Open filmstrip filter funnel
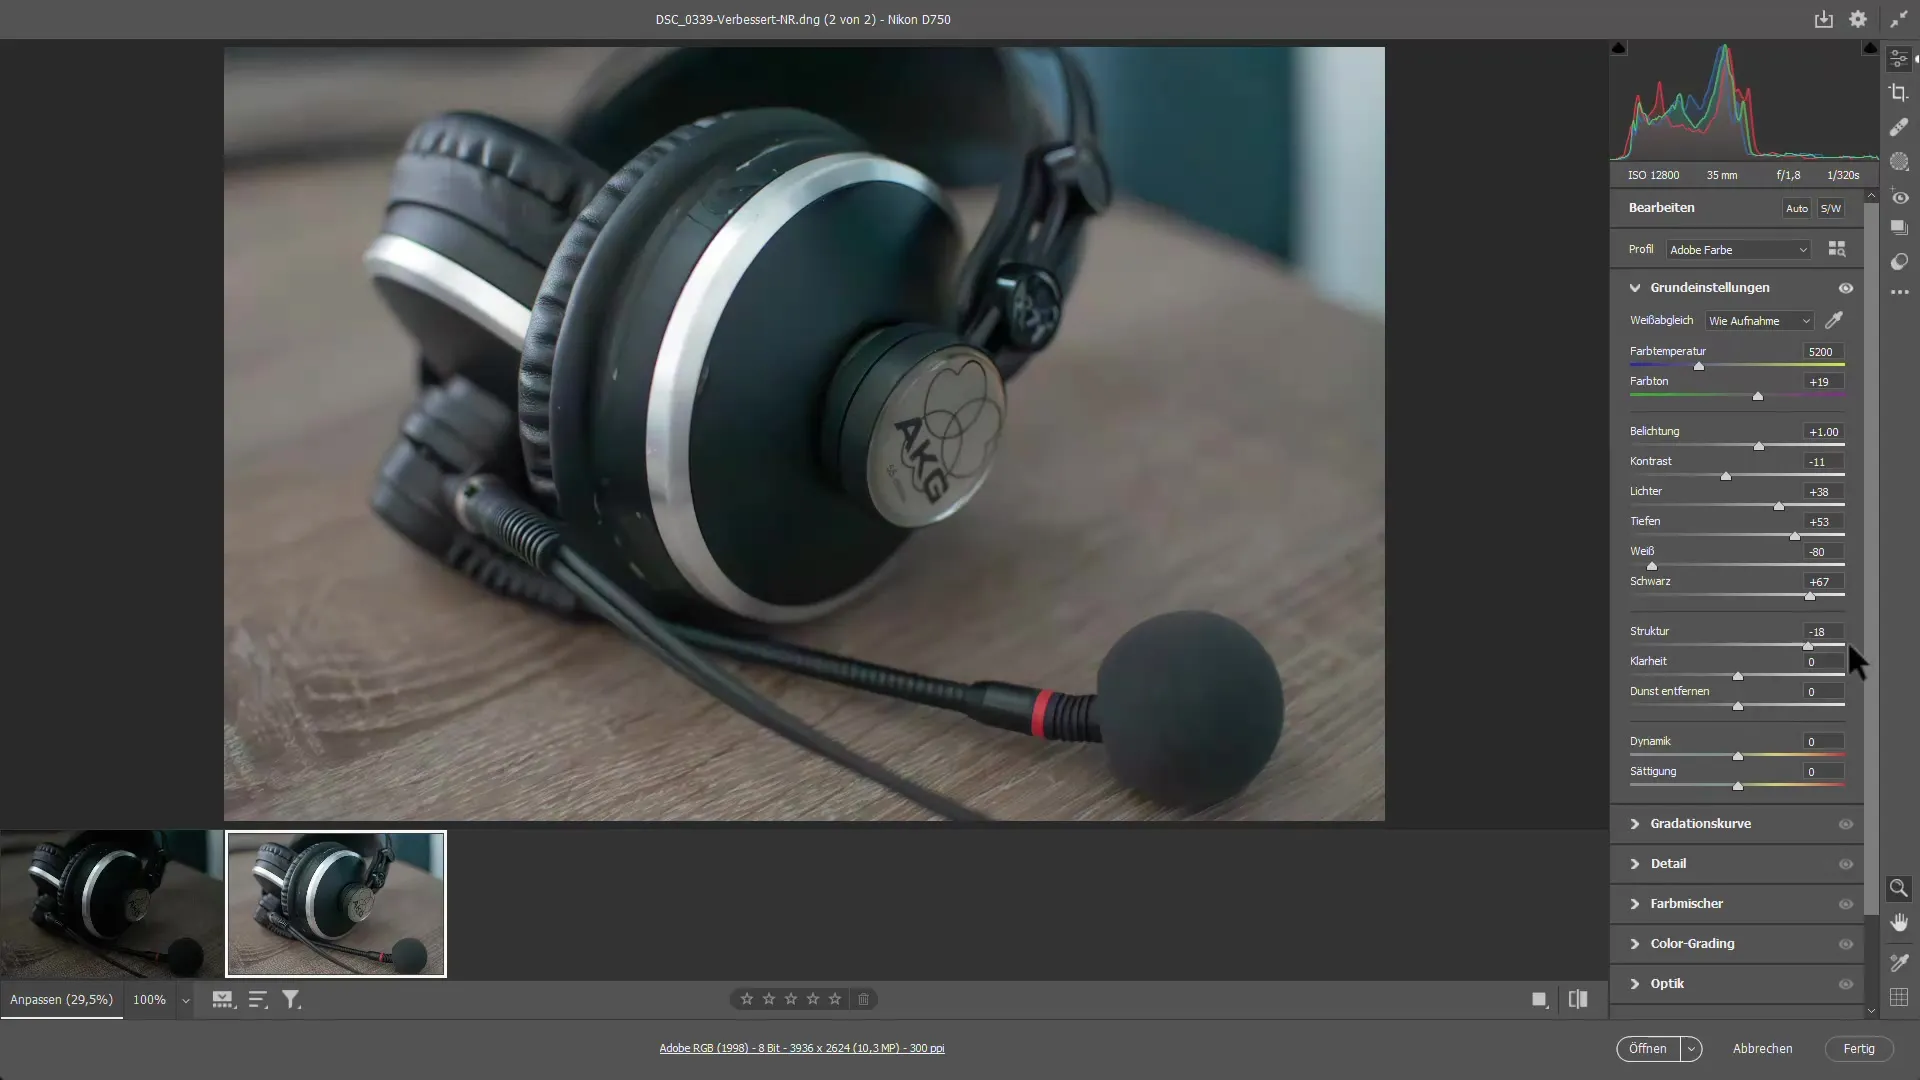 (291, 999)
